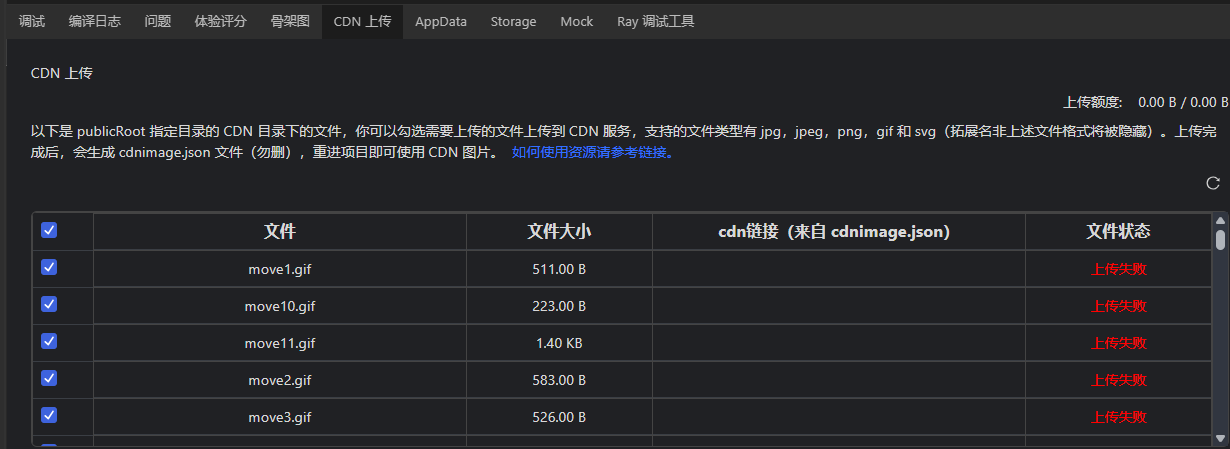Click the refresh icon above the file table
Viewport: 1230px width, 449px height.
coord(1213,183)
